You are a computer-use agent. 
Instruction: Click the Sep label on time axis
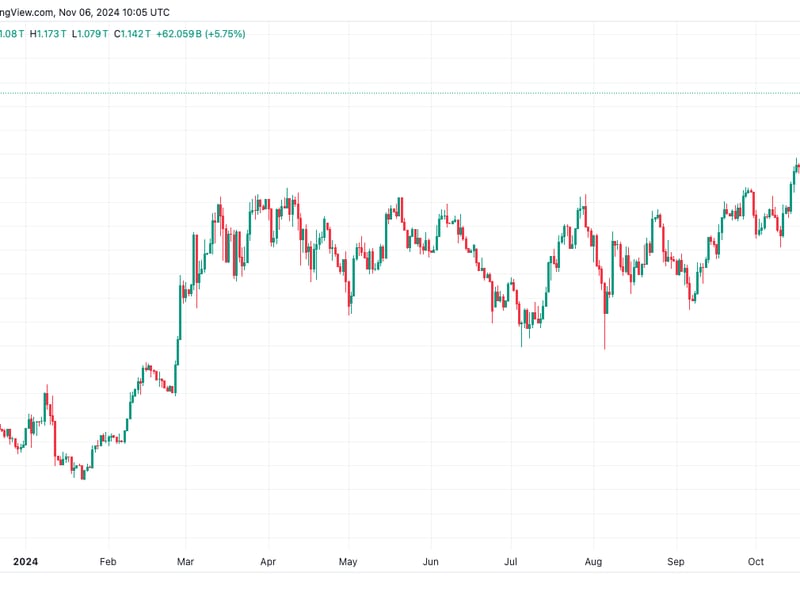[x=675, y=562]
